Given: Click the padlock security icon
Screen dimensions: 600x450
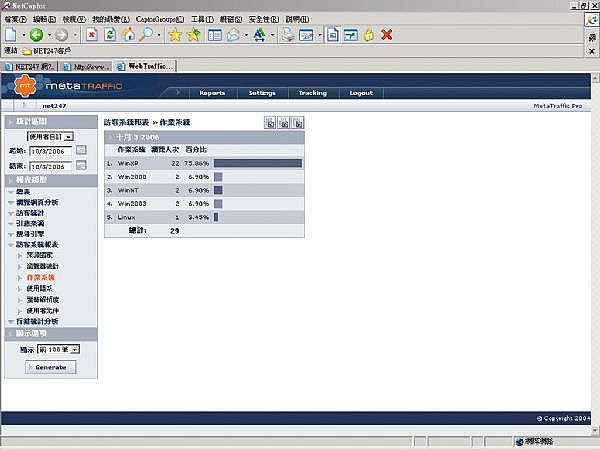Looking at the screenshot, I should pyautogui.click(x=368, y=35).
